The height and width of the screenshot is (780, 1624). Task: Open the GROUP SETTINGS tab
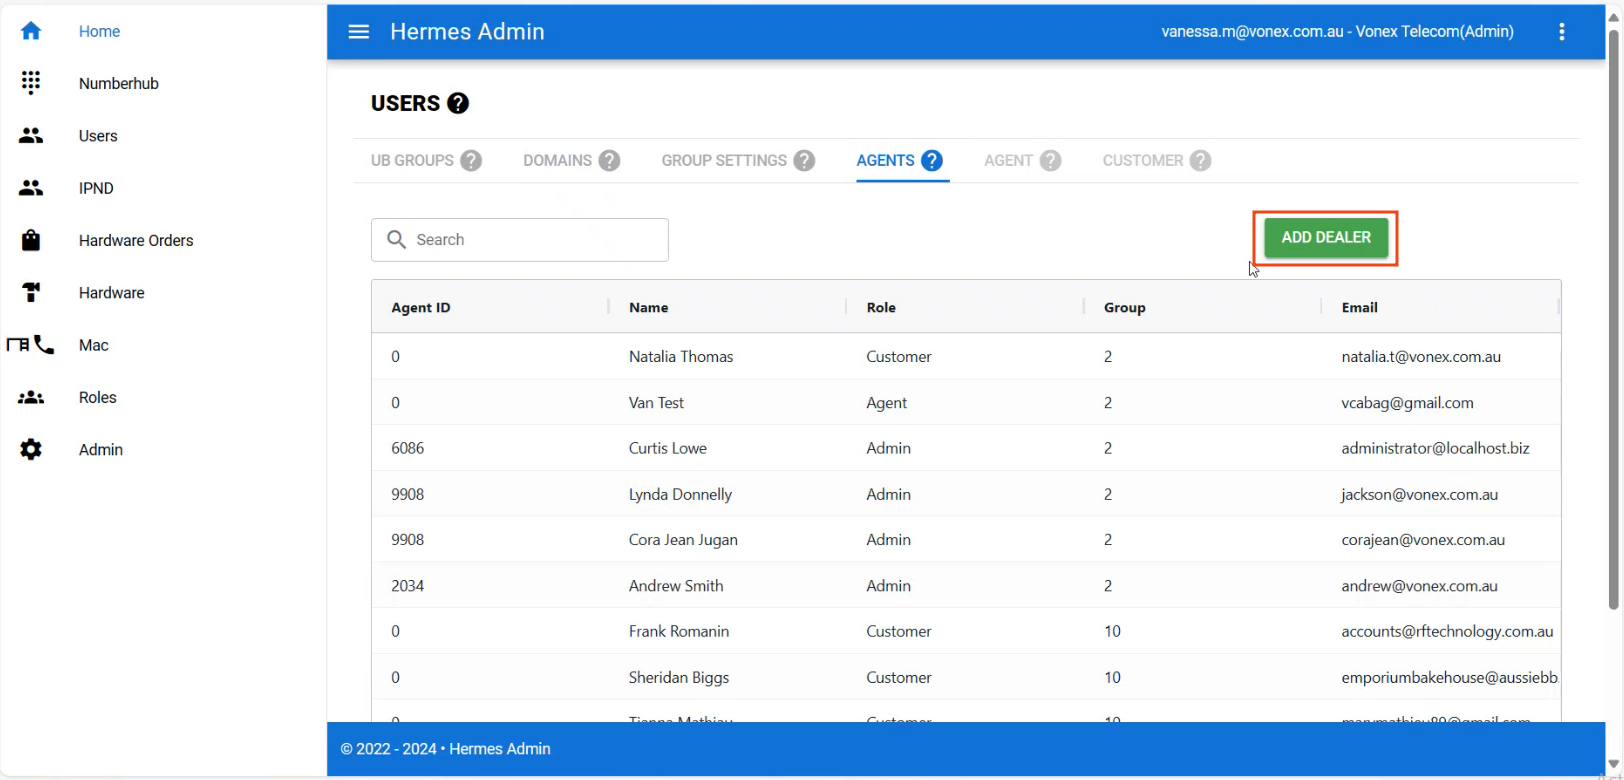coord(724,160)
